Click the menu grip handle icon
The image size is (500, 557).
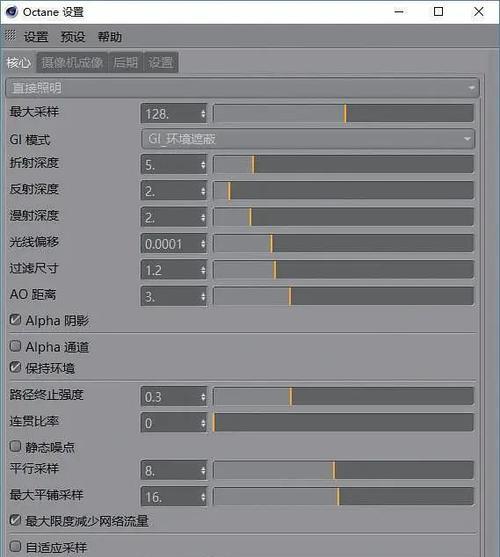[10, 35]
